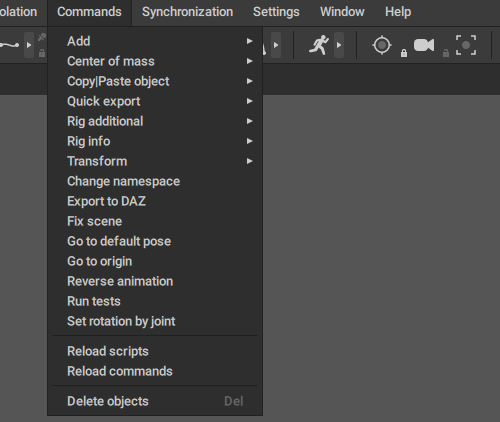Click the frame focus brackets icon
This screenshot has height=422, width=500.
[x=466, y=45]
